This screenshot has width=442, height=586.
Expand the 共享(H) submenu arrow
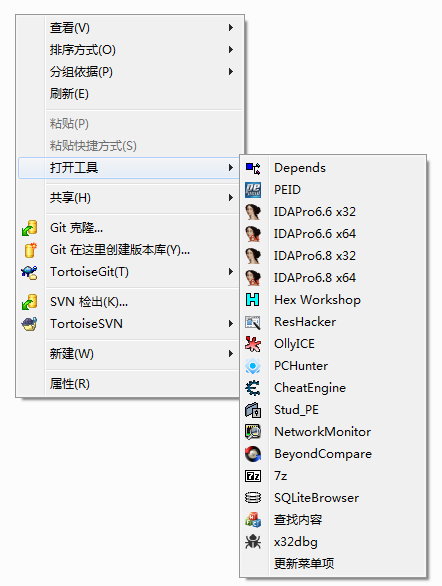(x=231, y=198)
